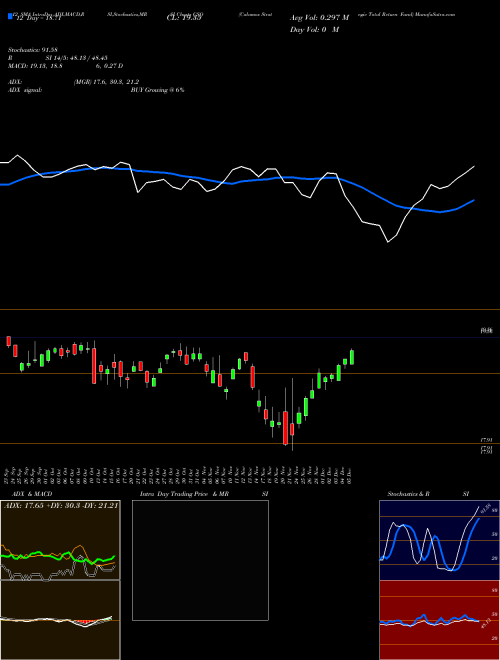Click the 'Intra Day Trading Price & MR' title
The image size is (500, 660).
[184, 494]
